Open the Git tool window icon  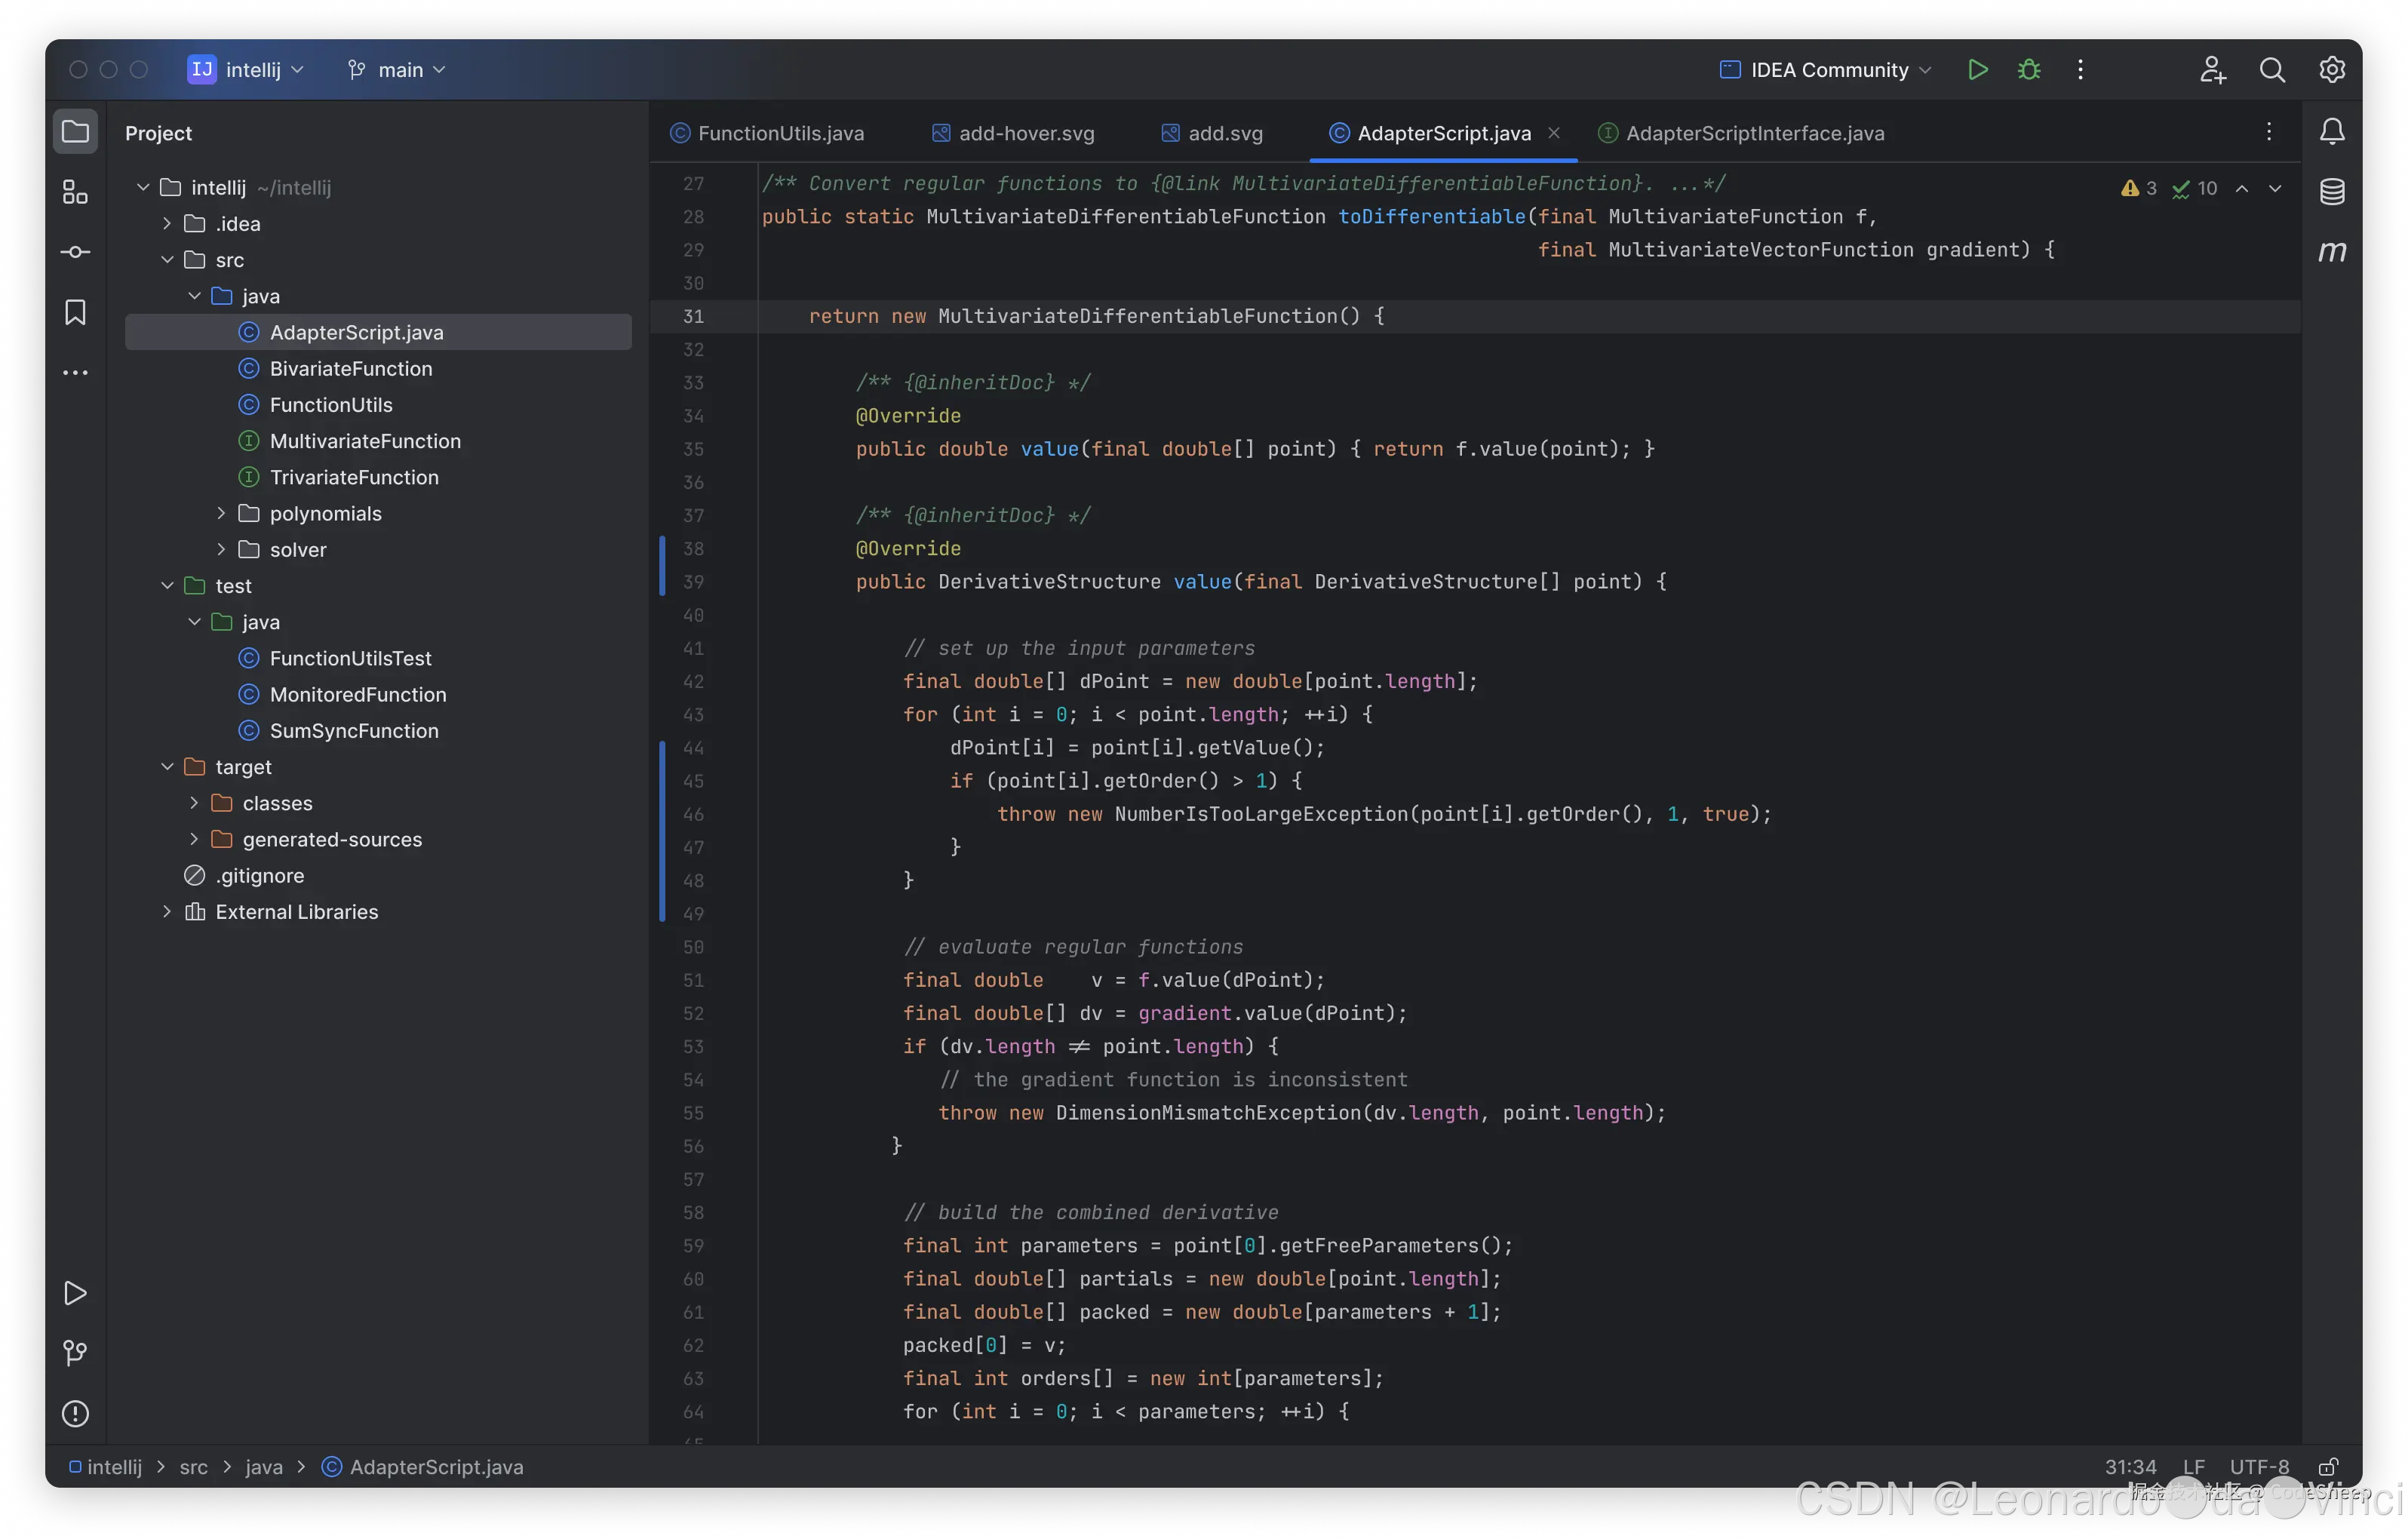pos(75,1353)
